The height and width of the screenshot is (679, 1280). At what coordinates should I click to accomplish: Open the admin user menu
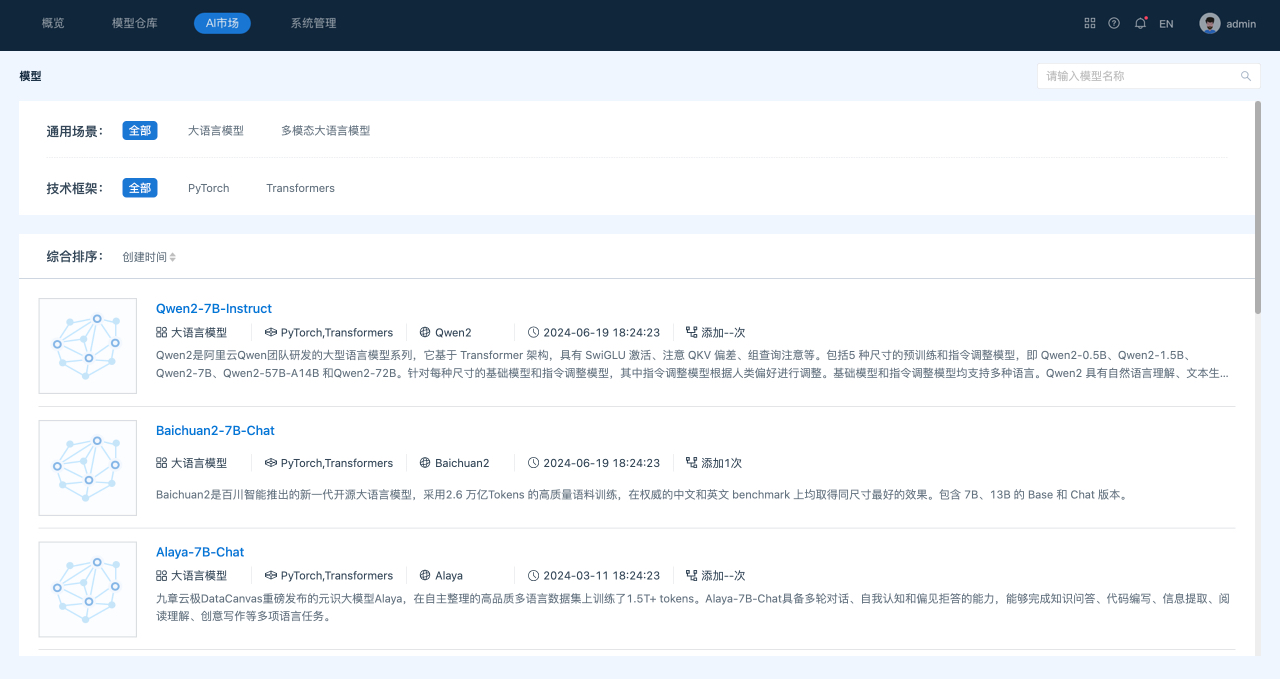[1241, 23]
